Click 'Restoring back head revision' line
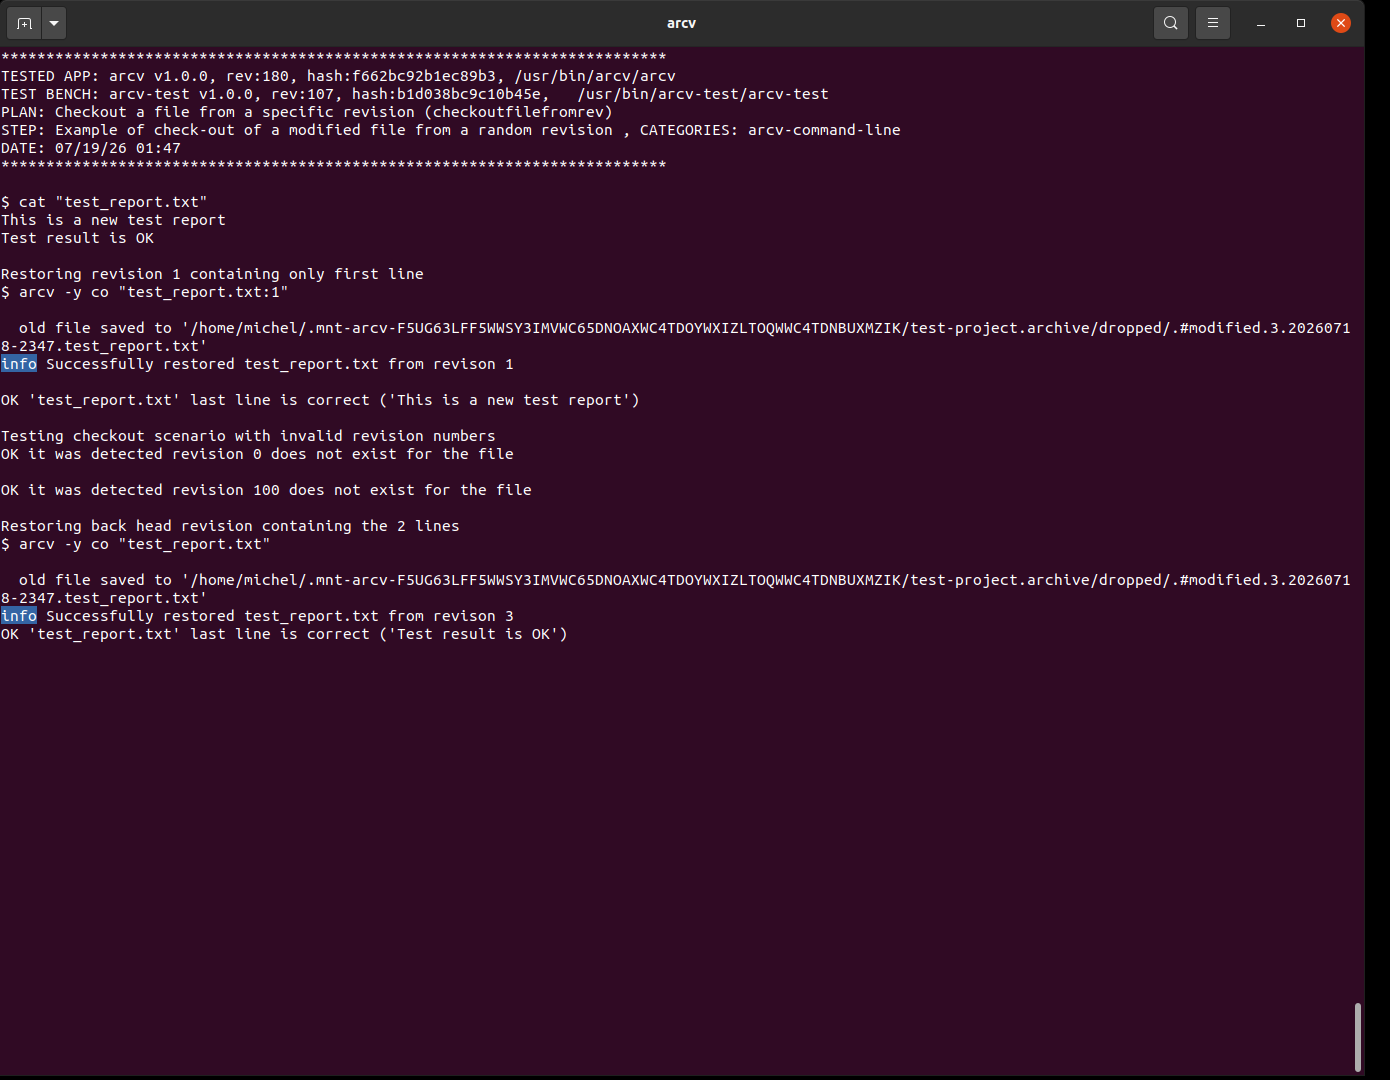 [230, 526]
